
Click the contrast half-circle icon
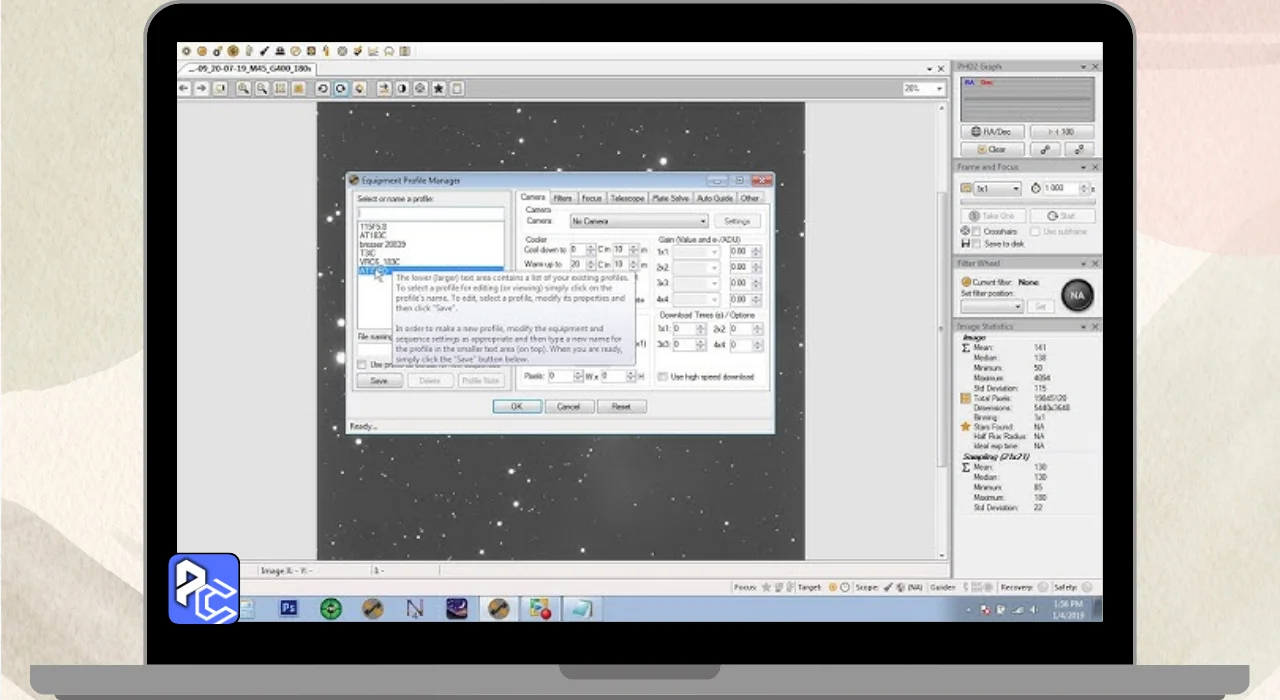coord(402,89)
